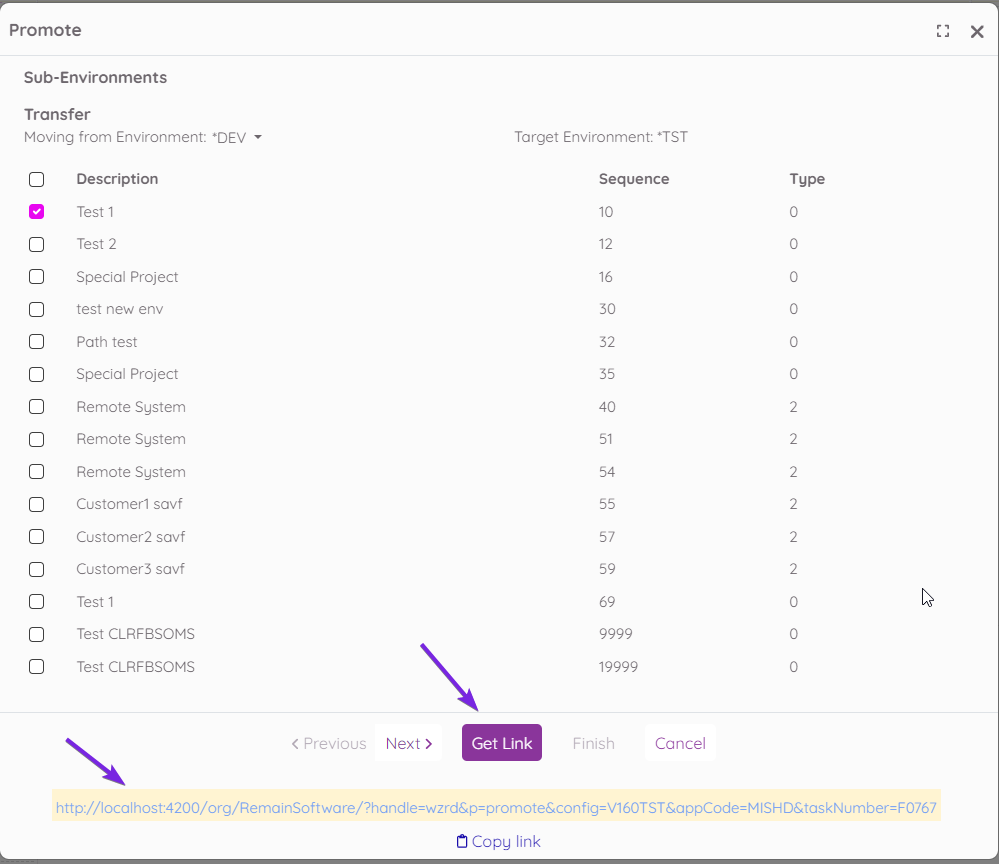Image resolution: width=999 pixels, height=864 pixels.
Task: Enable the Path test row checkbox
Action: click(37, 342)
